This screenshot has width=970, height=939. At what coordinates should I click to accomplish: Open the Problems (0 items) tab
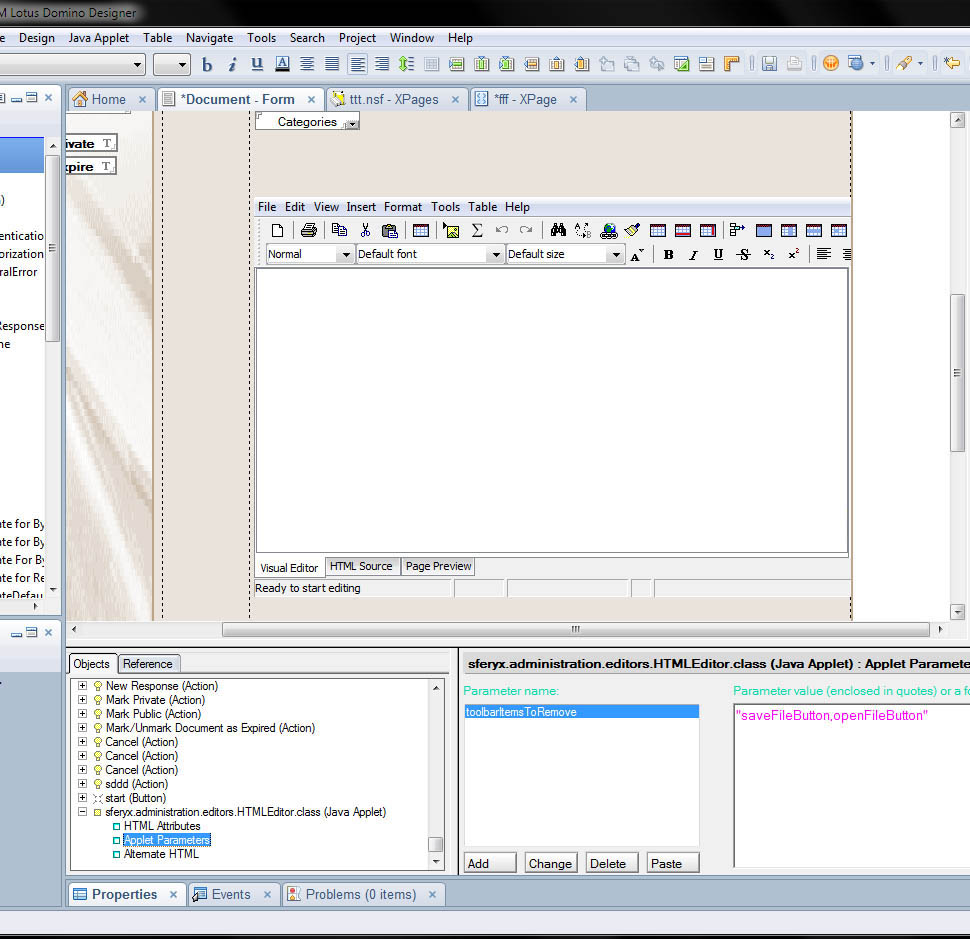click(x=361, y=894)
